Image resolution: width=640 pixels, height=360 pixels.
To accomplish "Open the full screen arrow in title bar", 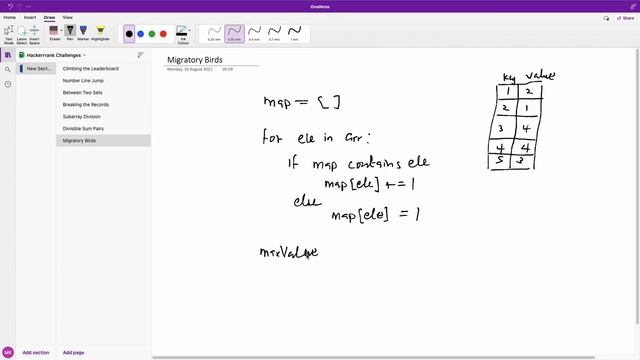I will (633, 6).
